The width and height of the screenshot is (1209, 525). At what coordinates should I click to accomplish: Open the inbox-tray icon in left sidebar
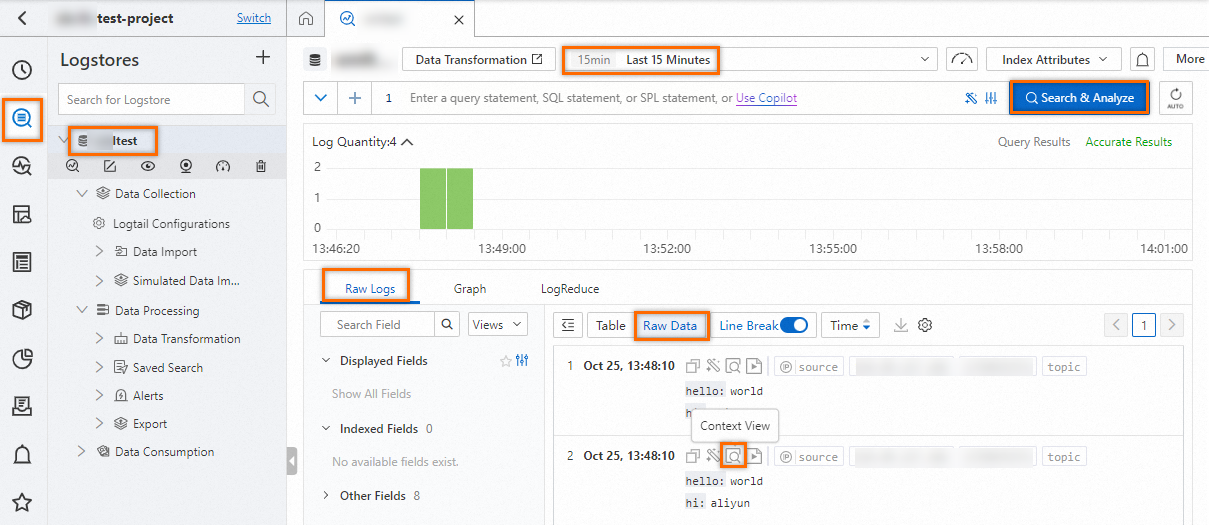[22, 406]
